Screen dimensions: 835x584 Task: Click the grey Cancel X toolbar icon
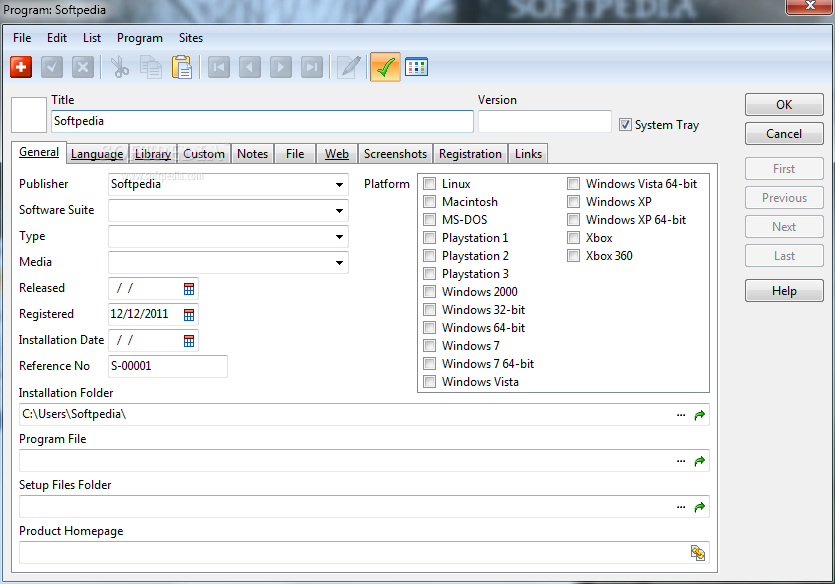(83, 67)
